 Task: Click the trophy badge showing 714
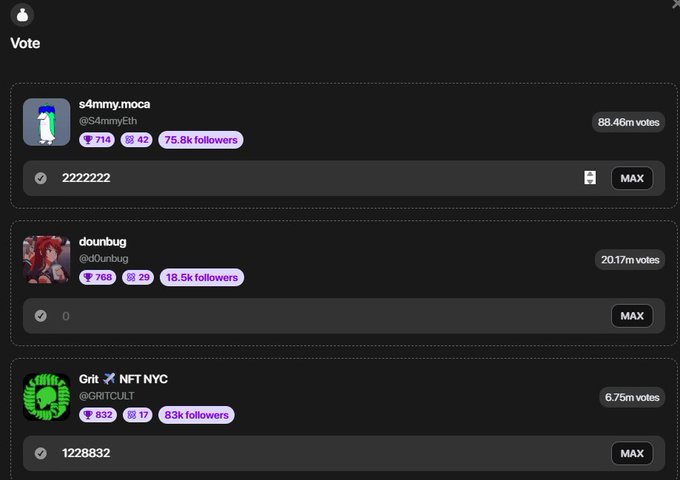pyautogui.click(x=97, y=140)
